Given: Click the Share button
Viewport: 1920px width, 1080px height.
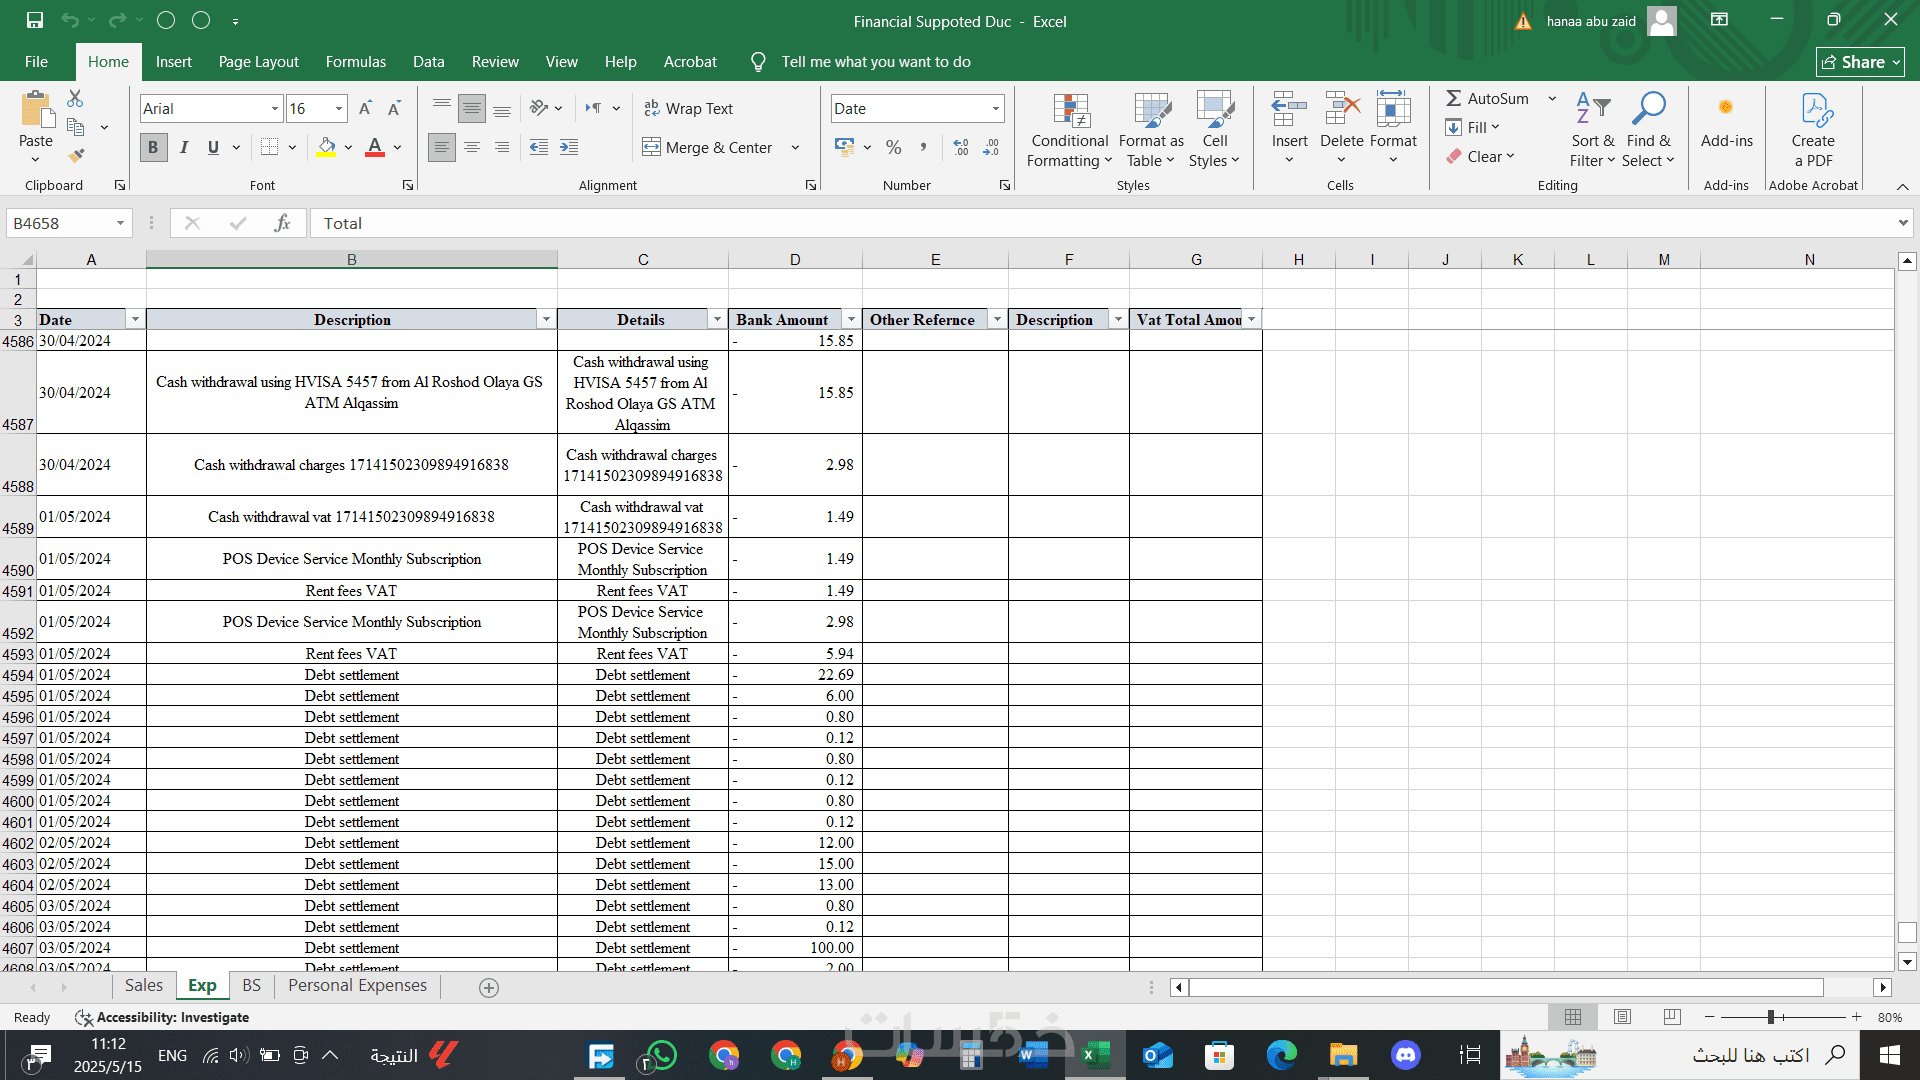Looking at the screenshot, I should click(x=1859, y=62).
